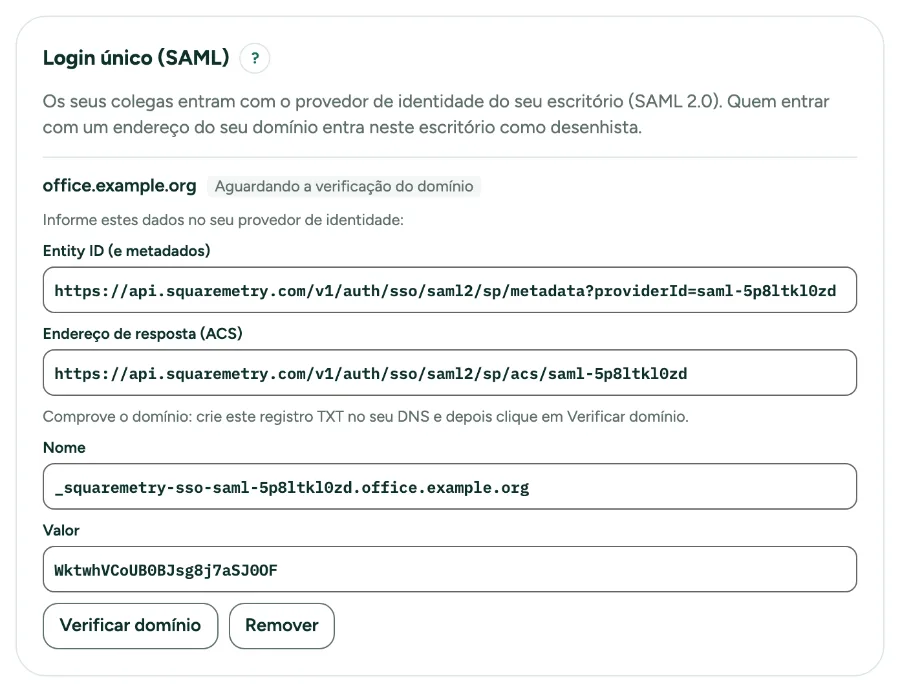The image size is (900, 692).
Task: Select the Endereço de resposta ACS URL field
Action: coord(450,372)
